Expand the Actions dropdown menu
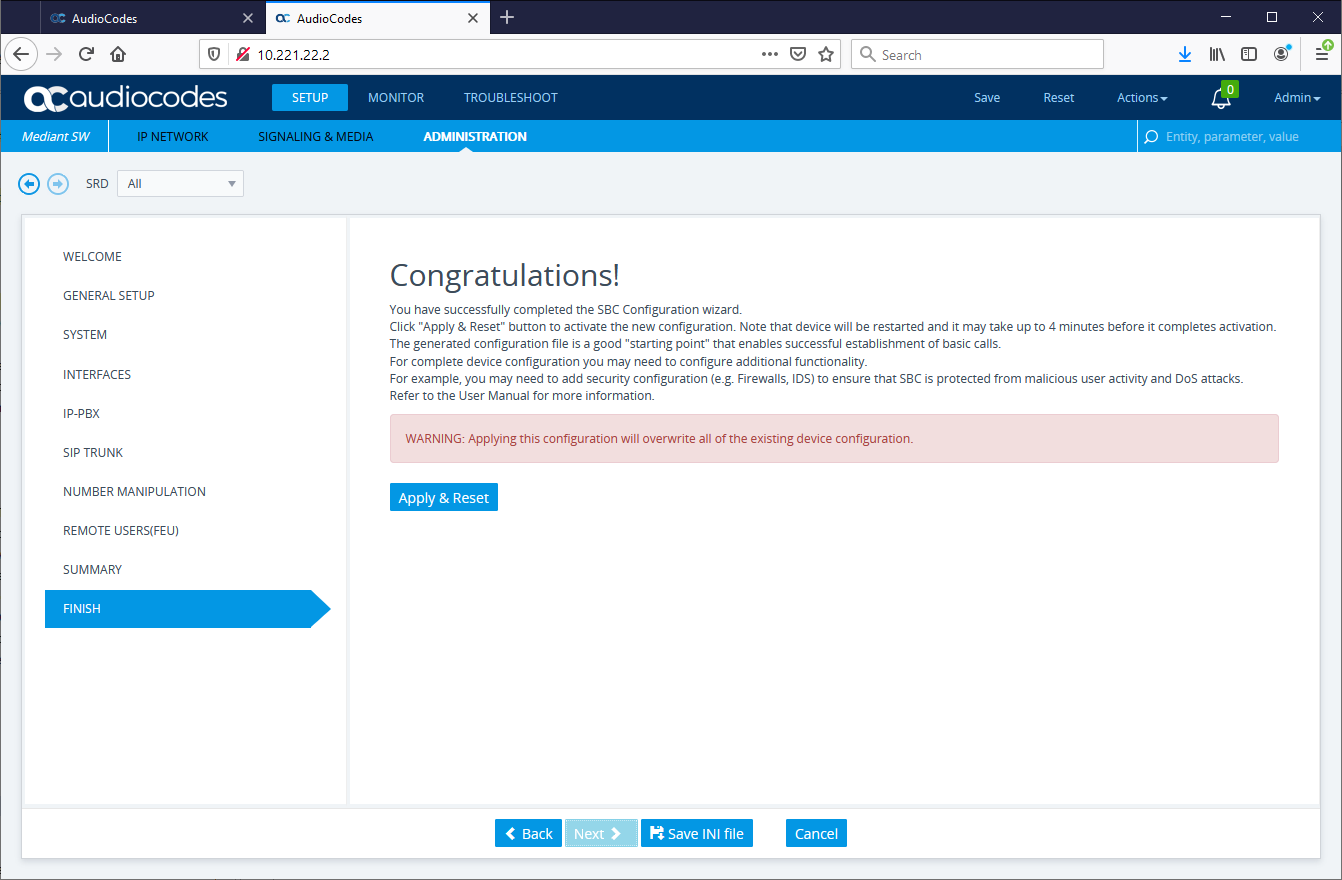This screenshot has height=880, width=1342. pos(1142,98)
